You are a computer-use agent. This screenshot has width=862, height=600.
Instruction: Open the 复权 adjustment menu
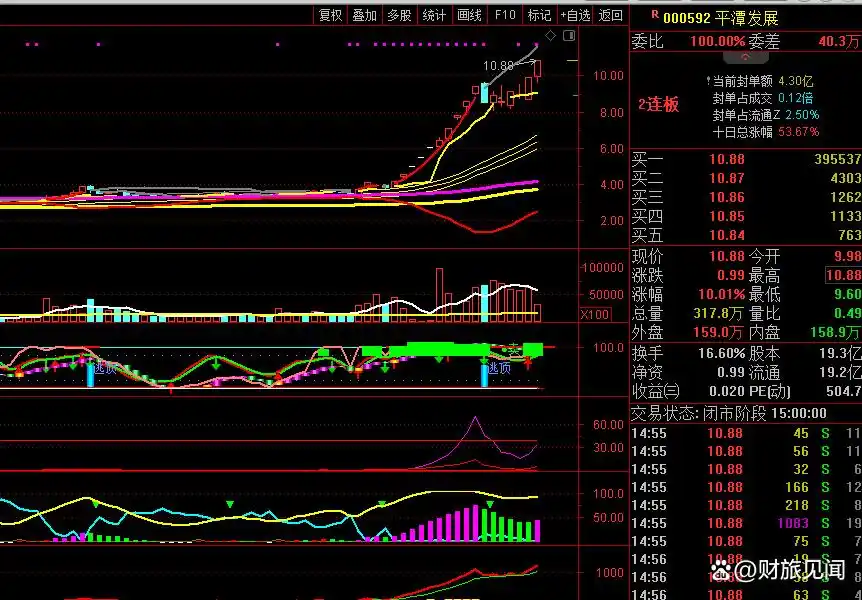(330, 15)
